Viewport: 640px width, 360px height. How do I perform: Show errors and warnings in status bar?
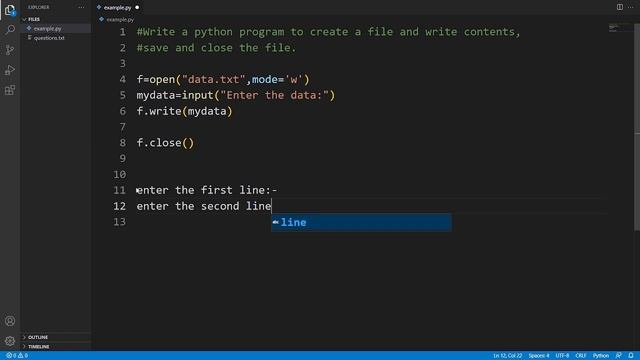pyautogui.click(x=17, y=356)
